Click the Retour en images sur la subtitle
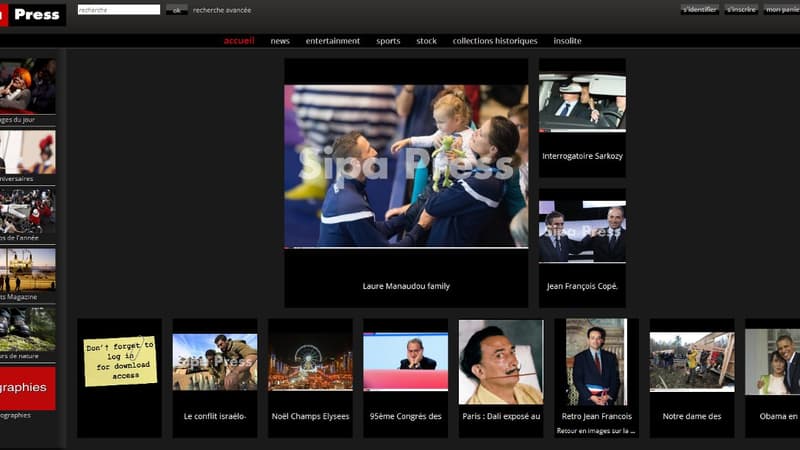Viewport: 800px width, 450px height. pos(596,431)
